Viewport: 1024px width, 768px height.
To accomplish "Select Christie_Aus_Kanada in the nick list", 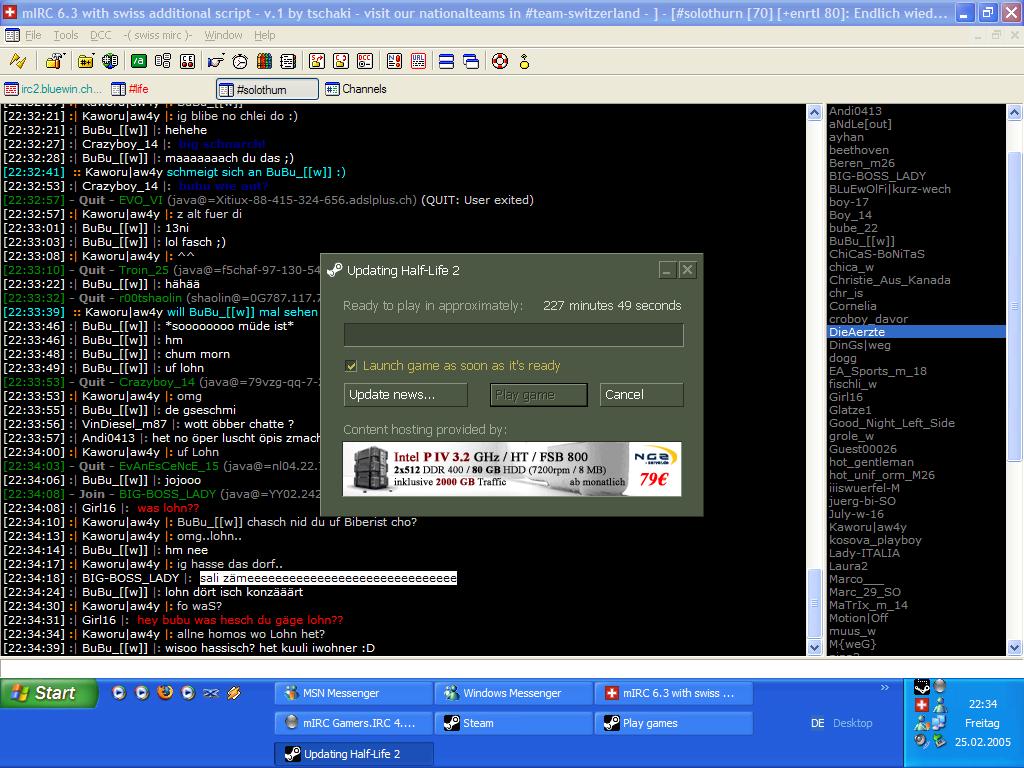I will 889,280.
